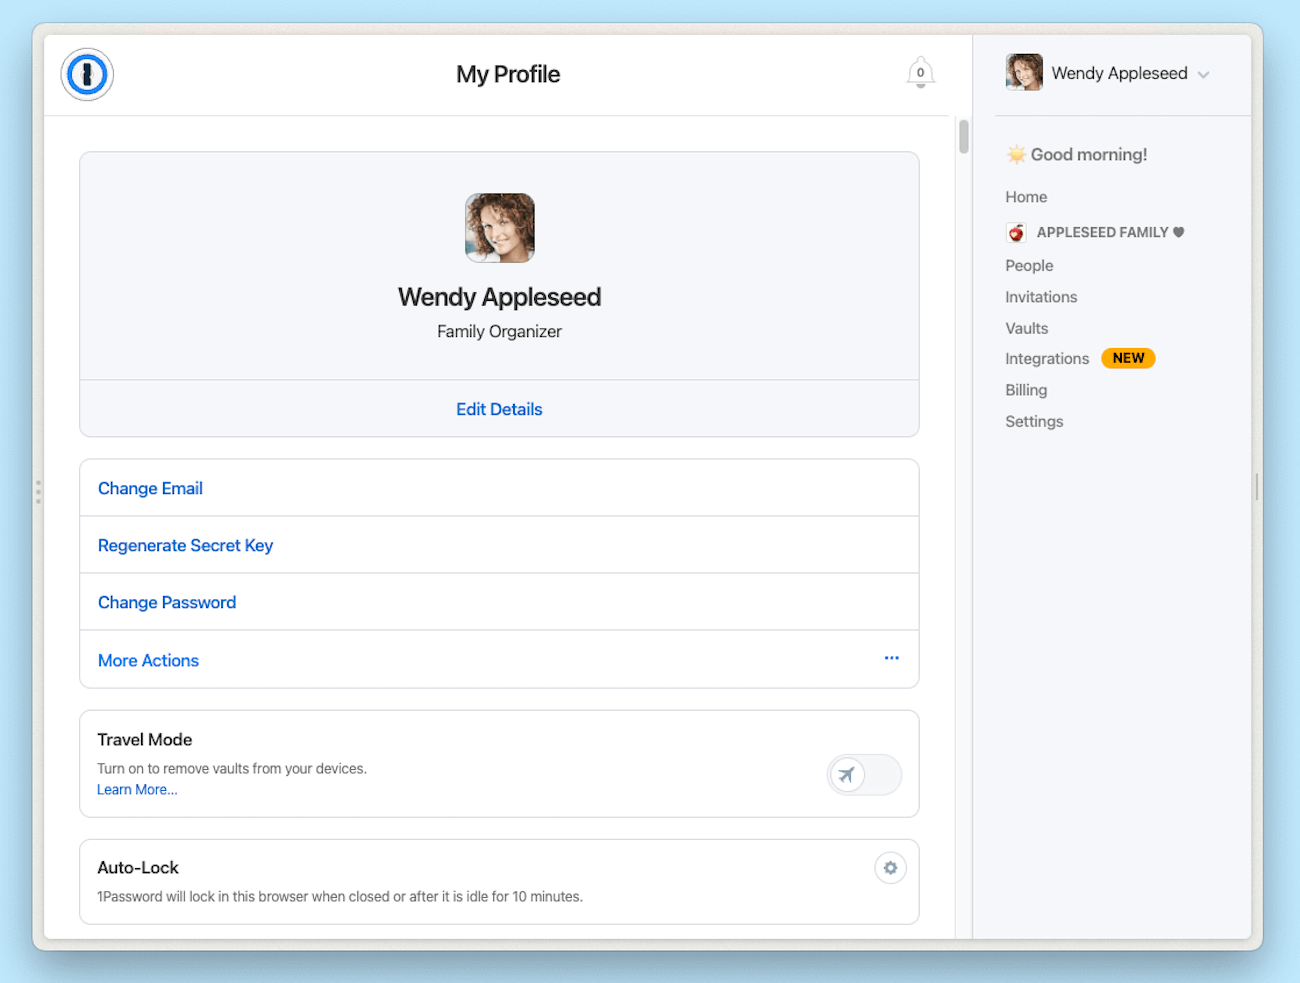
Task: Navigate to Vaults
Action: point(1027,328)
